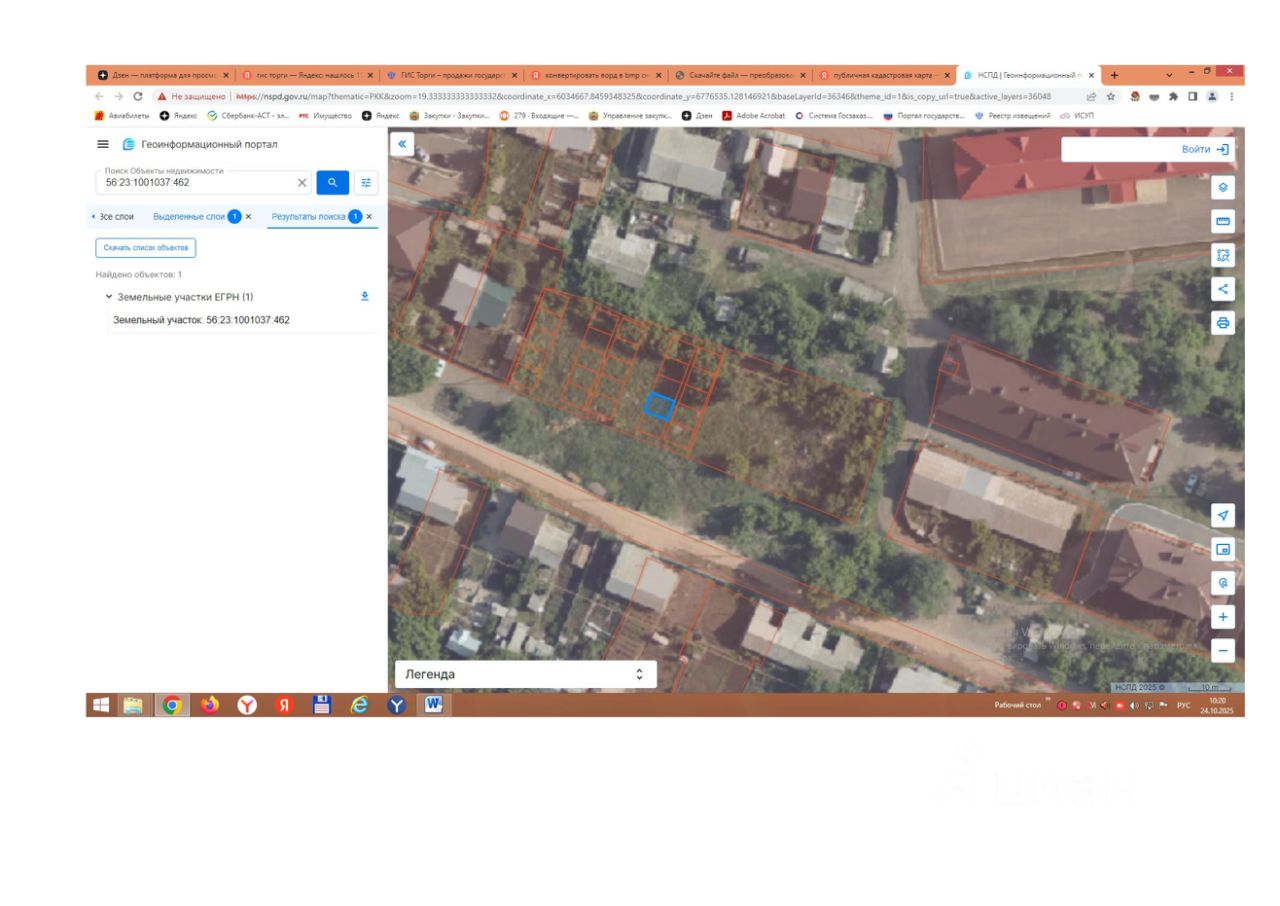Screen dimensions: 1280x906
Task: Collapse the Земельные участки ЕГРН group
Action: [109, 297]
